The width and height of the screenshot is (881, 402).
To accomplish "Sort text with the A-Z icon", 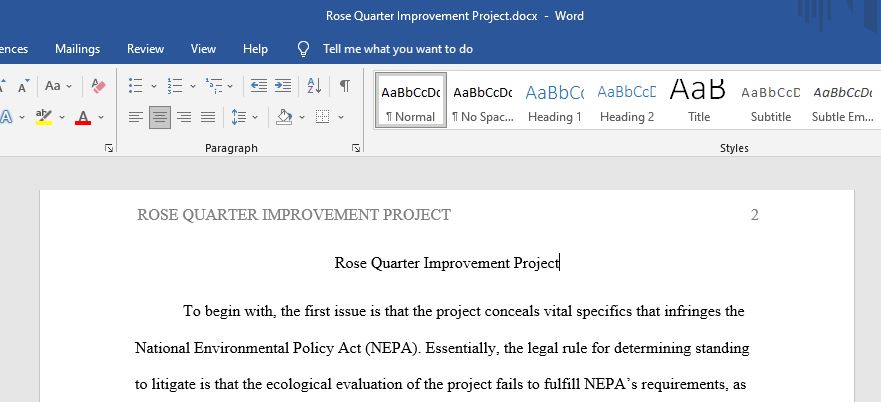I will 315,85.
